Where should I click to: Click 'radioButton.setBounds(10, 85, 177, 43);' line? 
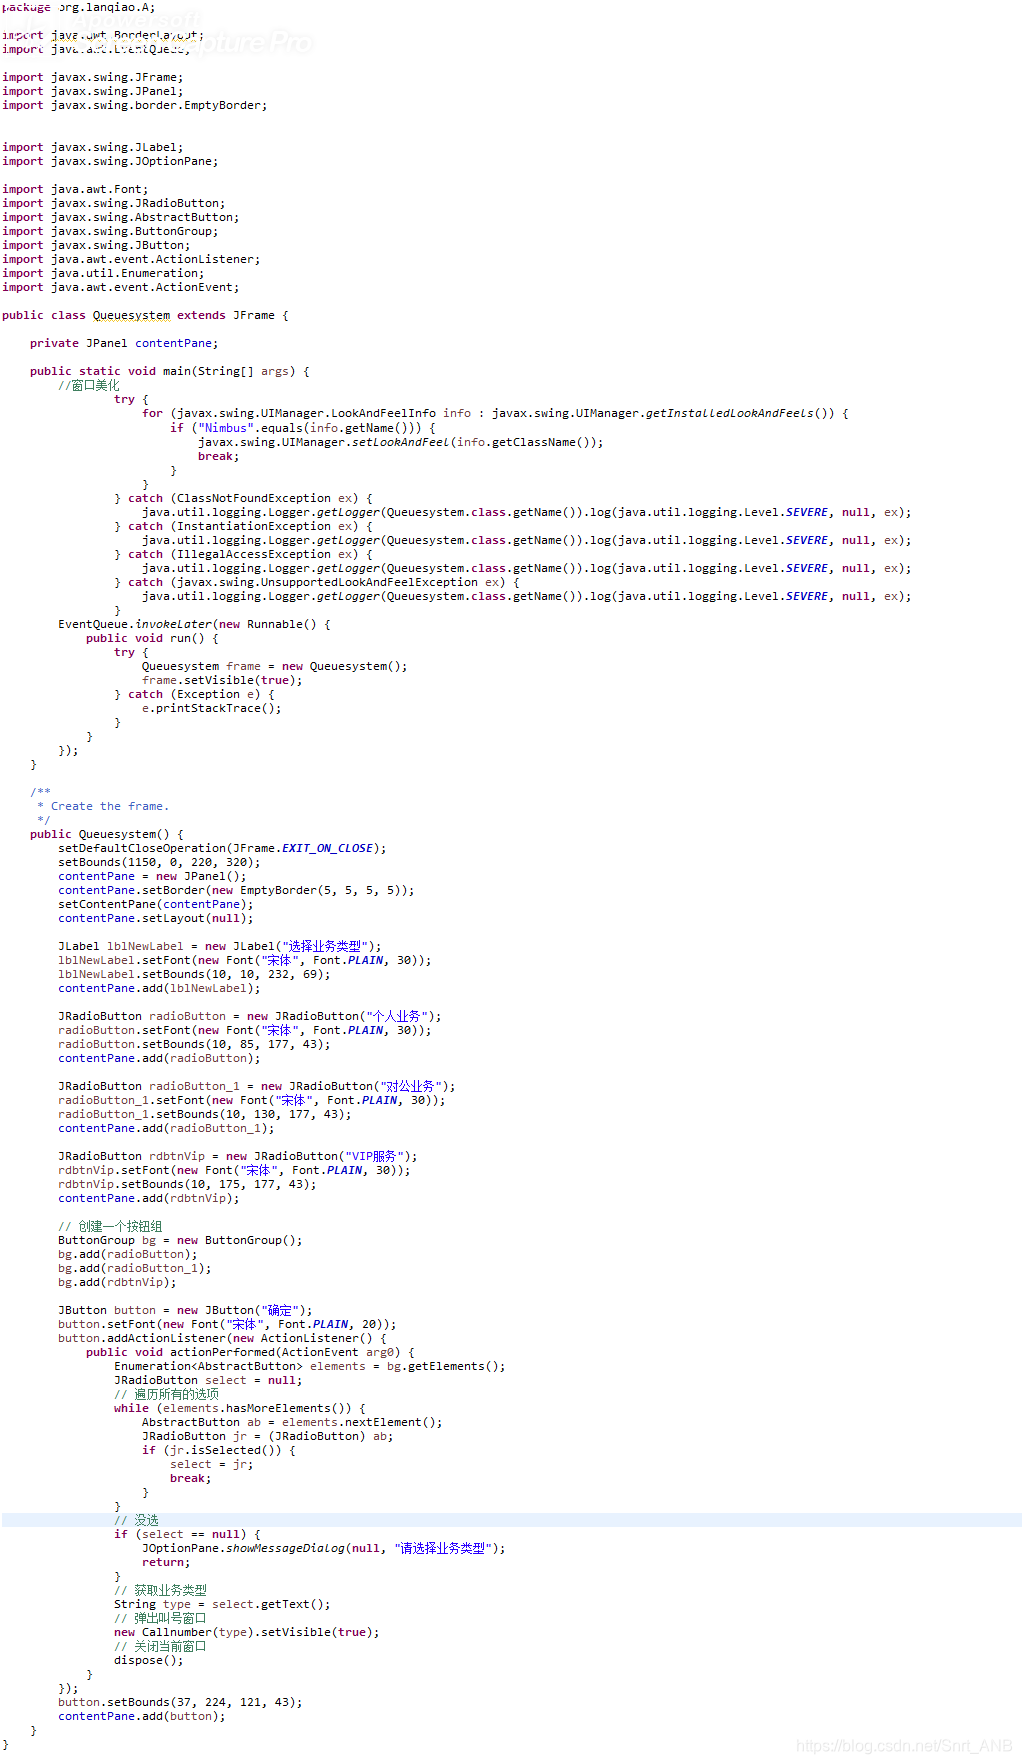pyautogui.click(x=194, y=1044)
